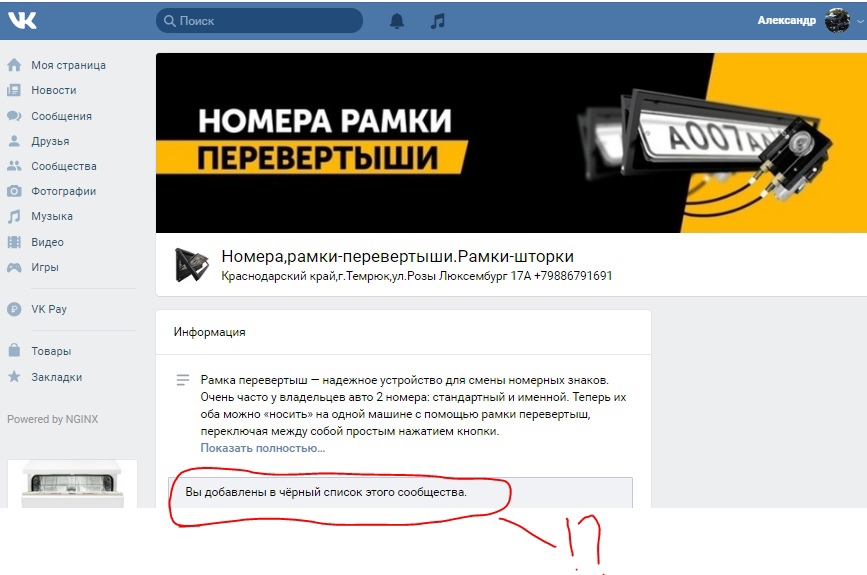Image resolution: width=867 pixels, height=575 pixels.
Task: Open Игры gamepad icon
Action: click(x=14, y=267)
